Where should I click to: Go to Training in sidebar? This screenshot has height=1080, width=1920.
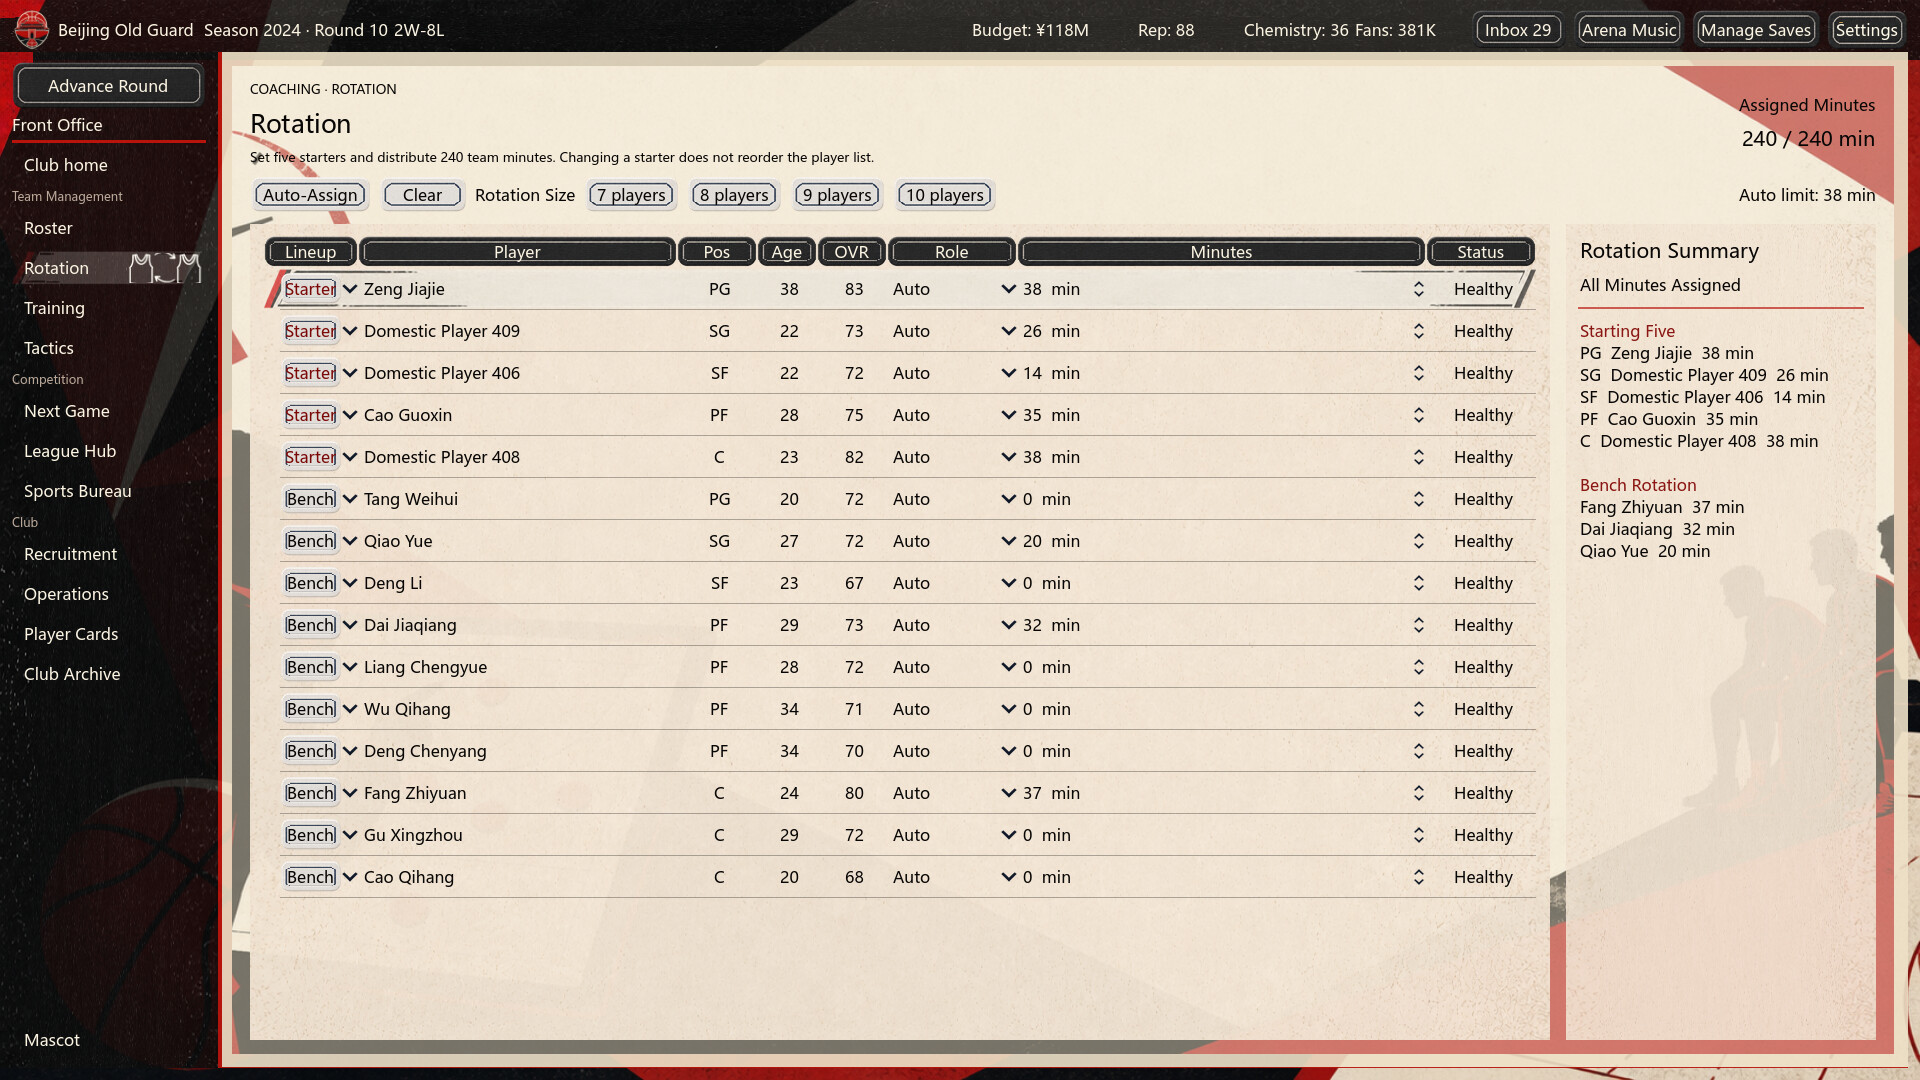pyautogui.click(x=54, y=308)
